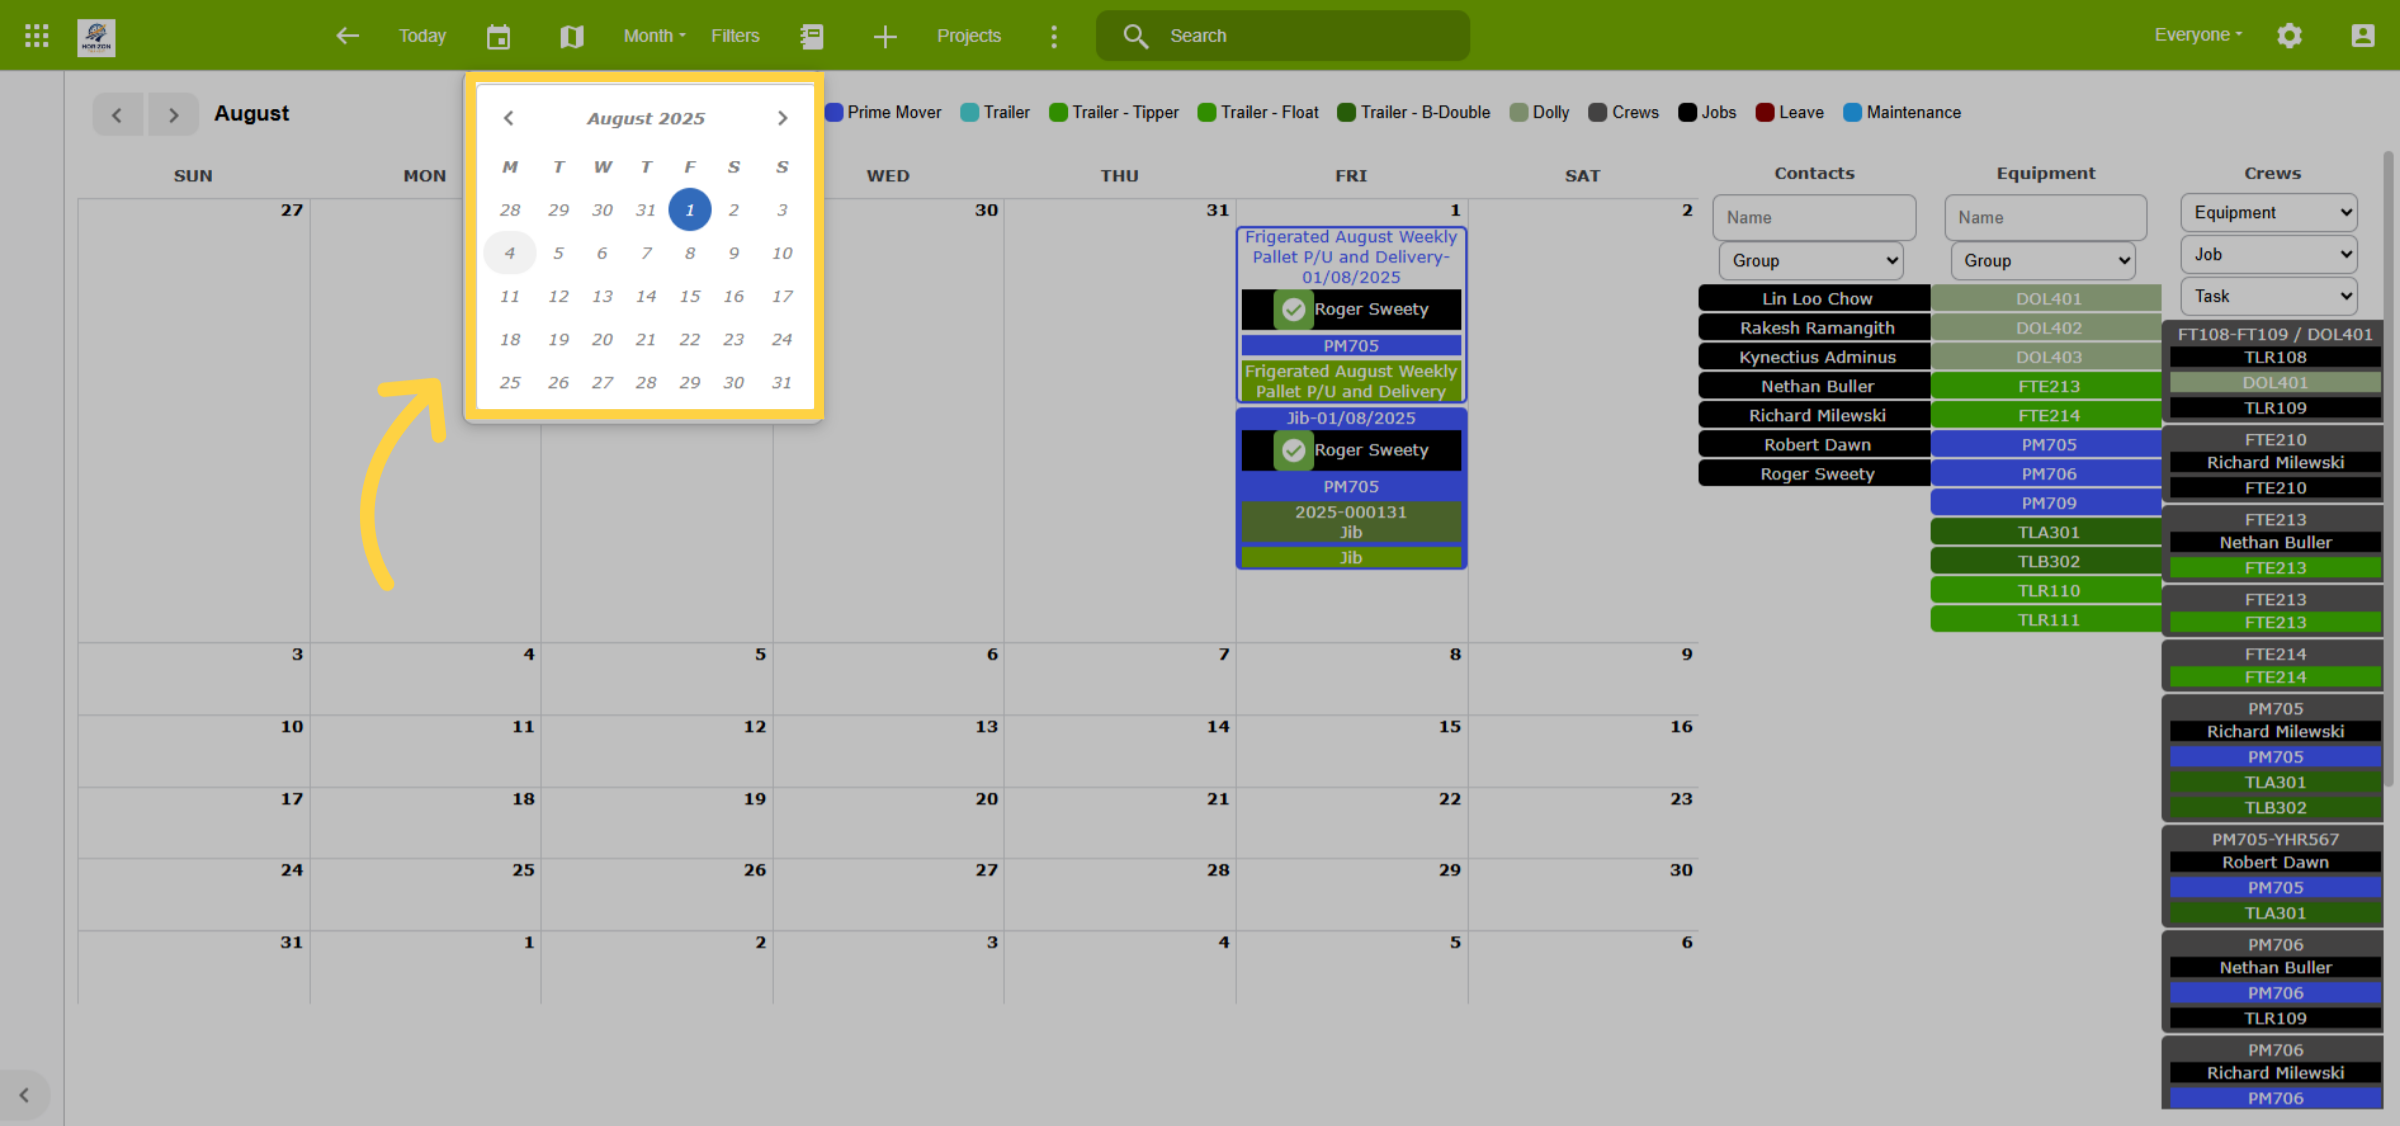Toggle Leave legend swatch
Screen dimensions: 2400x1126
pyautogui.click(x=1765, y=113)
